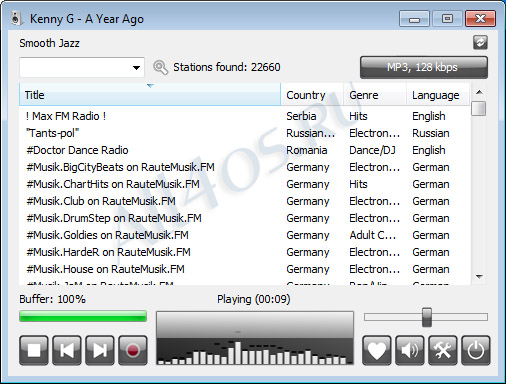Click the "Serbia" country cell

[301, 116]
